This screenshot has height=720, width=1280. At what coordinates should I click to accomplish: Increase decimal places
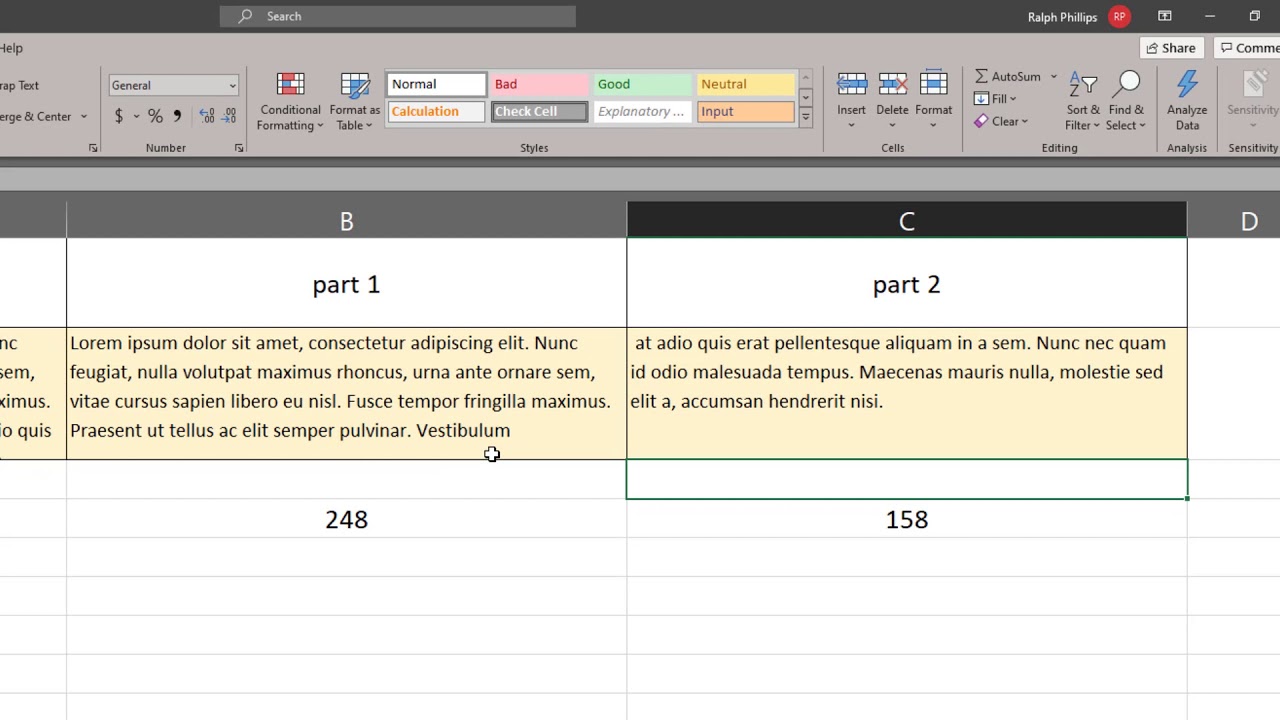tap(207, 116)
